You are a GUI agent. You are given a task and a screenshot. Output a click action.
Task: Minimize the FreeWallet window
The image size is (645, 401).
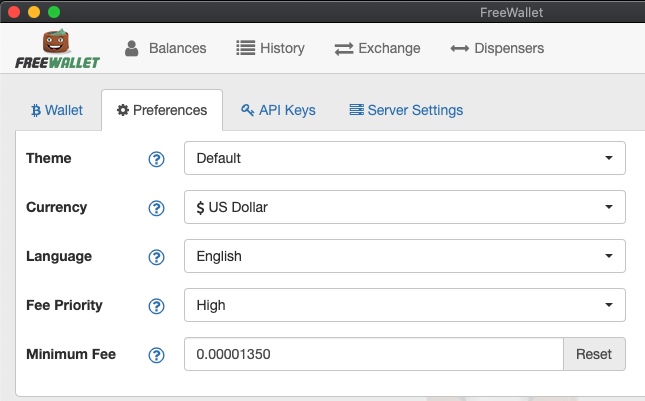(x=34, y=12)
